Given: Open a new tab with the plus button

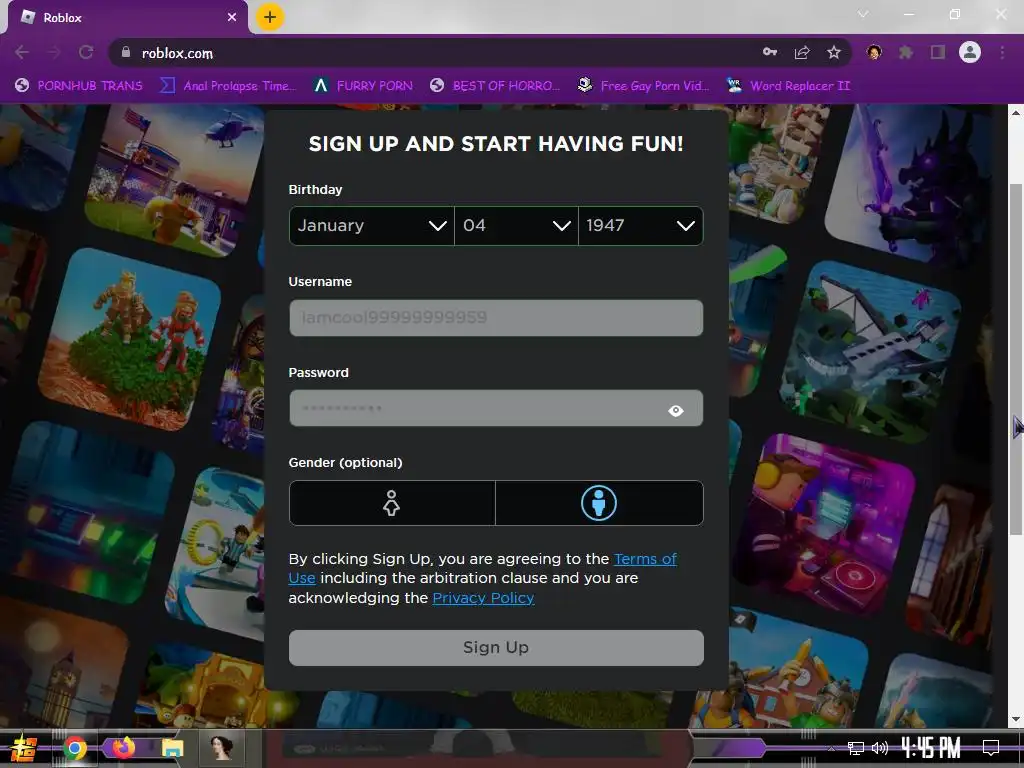Looking at the screenshot, I should tap(270, 17).
